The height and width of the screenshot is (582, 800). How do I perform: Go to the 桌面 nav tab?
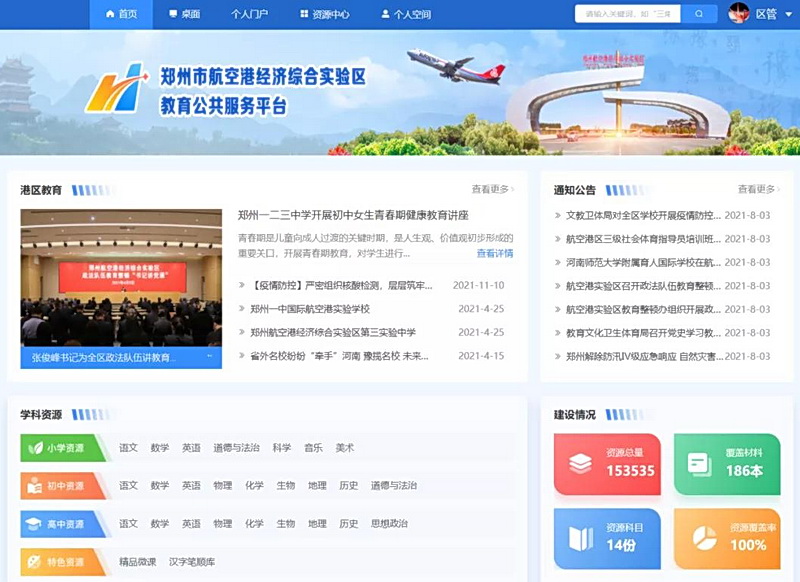pyautogui.click(x=184, y=14)
